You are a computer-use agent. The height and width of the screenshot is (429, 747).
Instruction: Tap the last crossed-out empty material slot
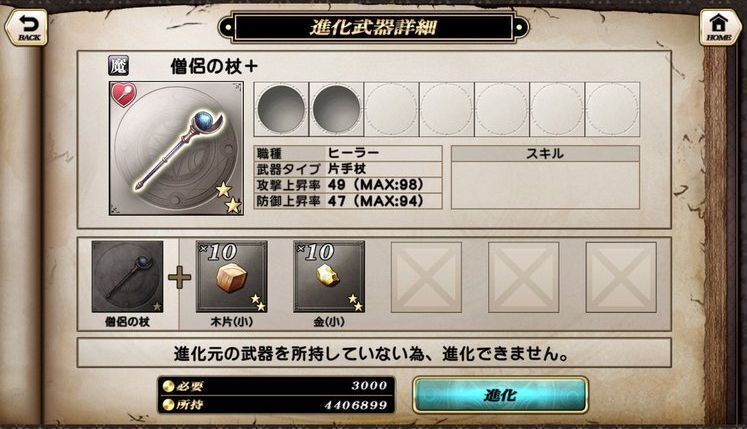pyautogui.click(x=621, y=277)
